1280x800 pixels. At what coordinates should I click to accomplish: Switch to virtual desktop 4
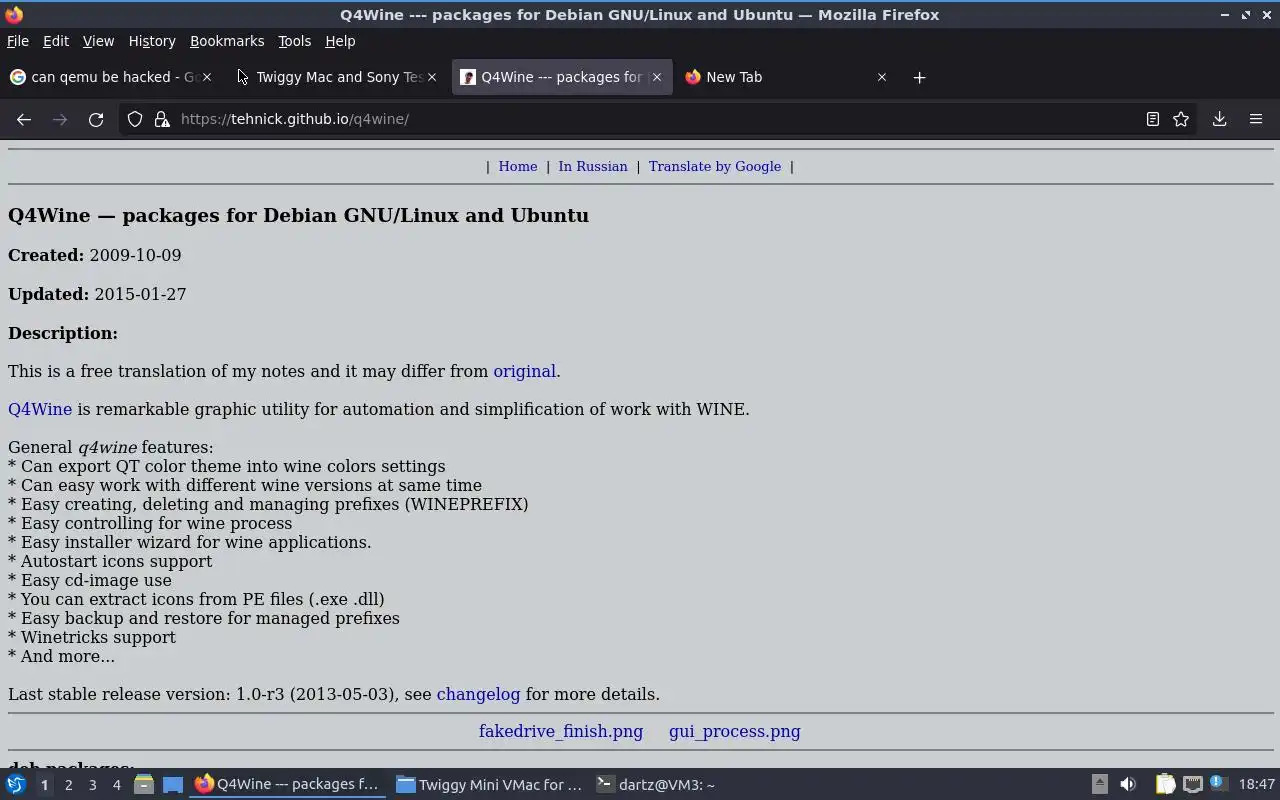pyautogui.click(x=117, y=785)
